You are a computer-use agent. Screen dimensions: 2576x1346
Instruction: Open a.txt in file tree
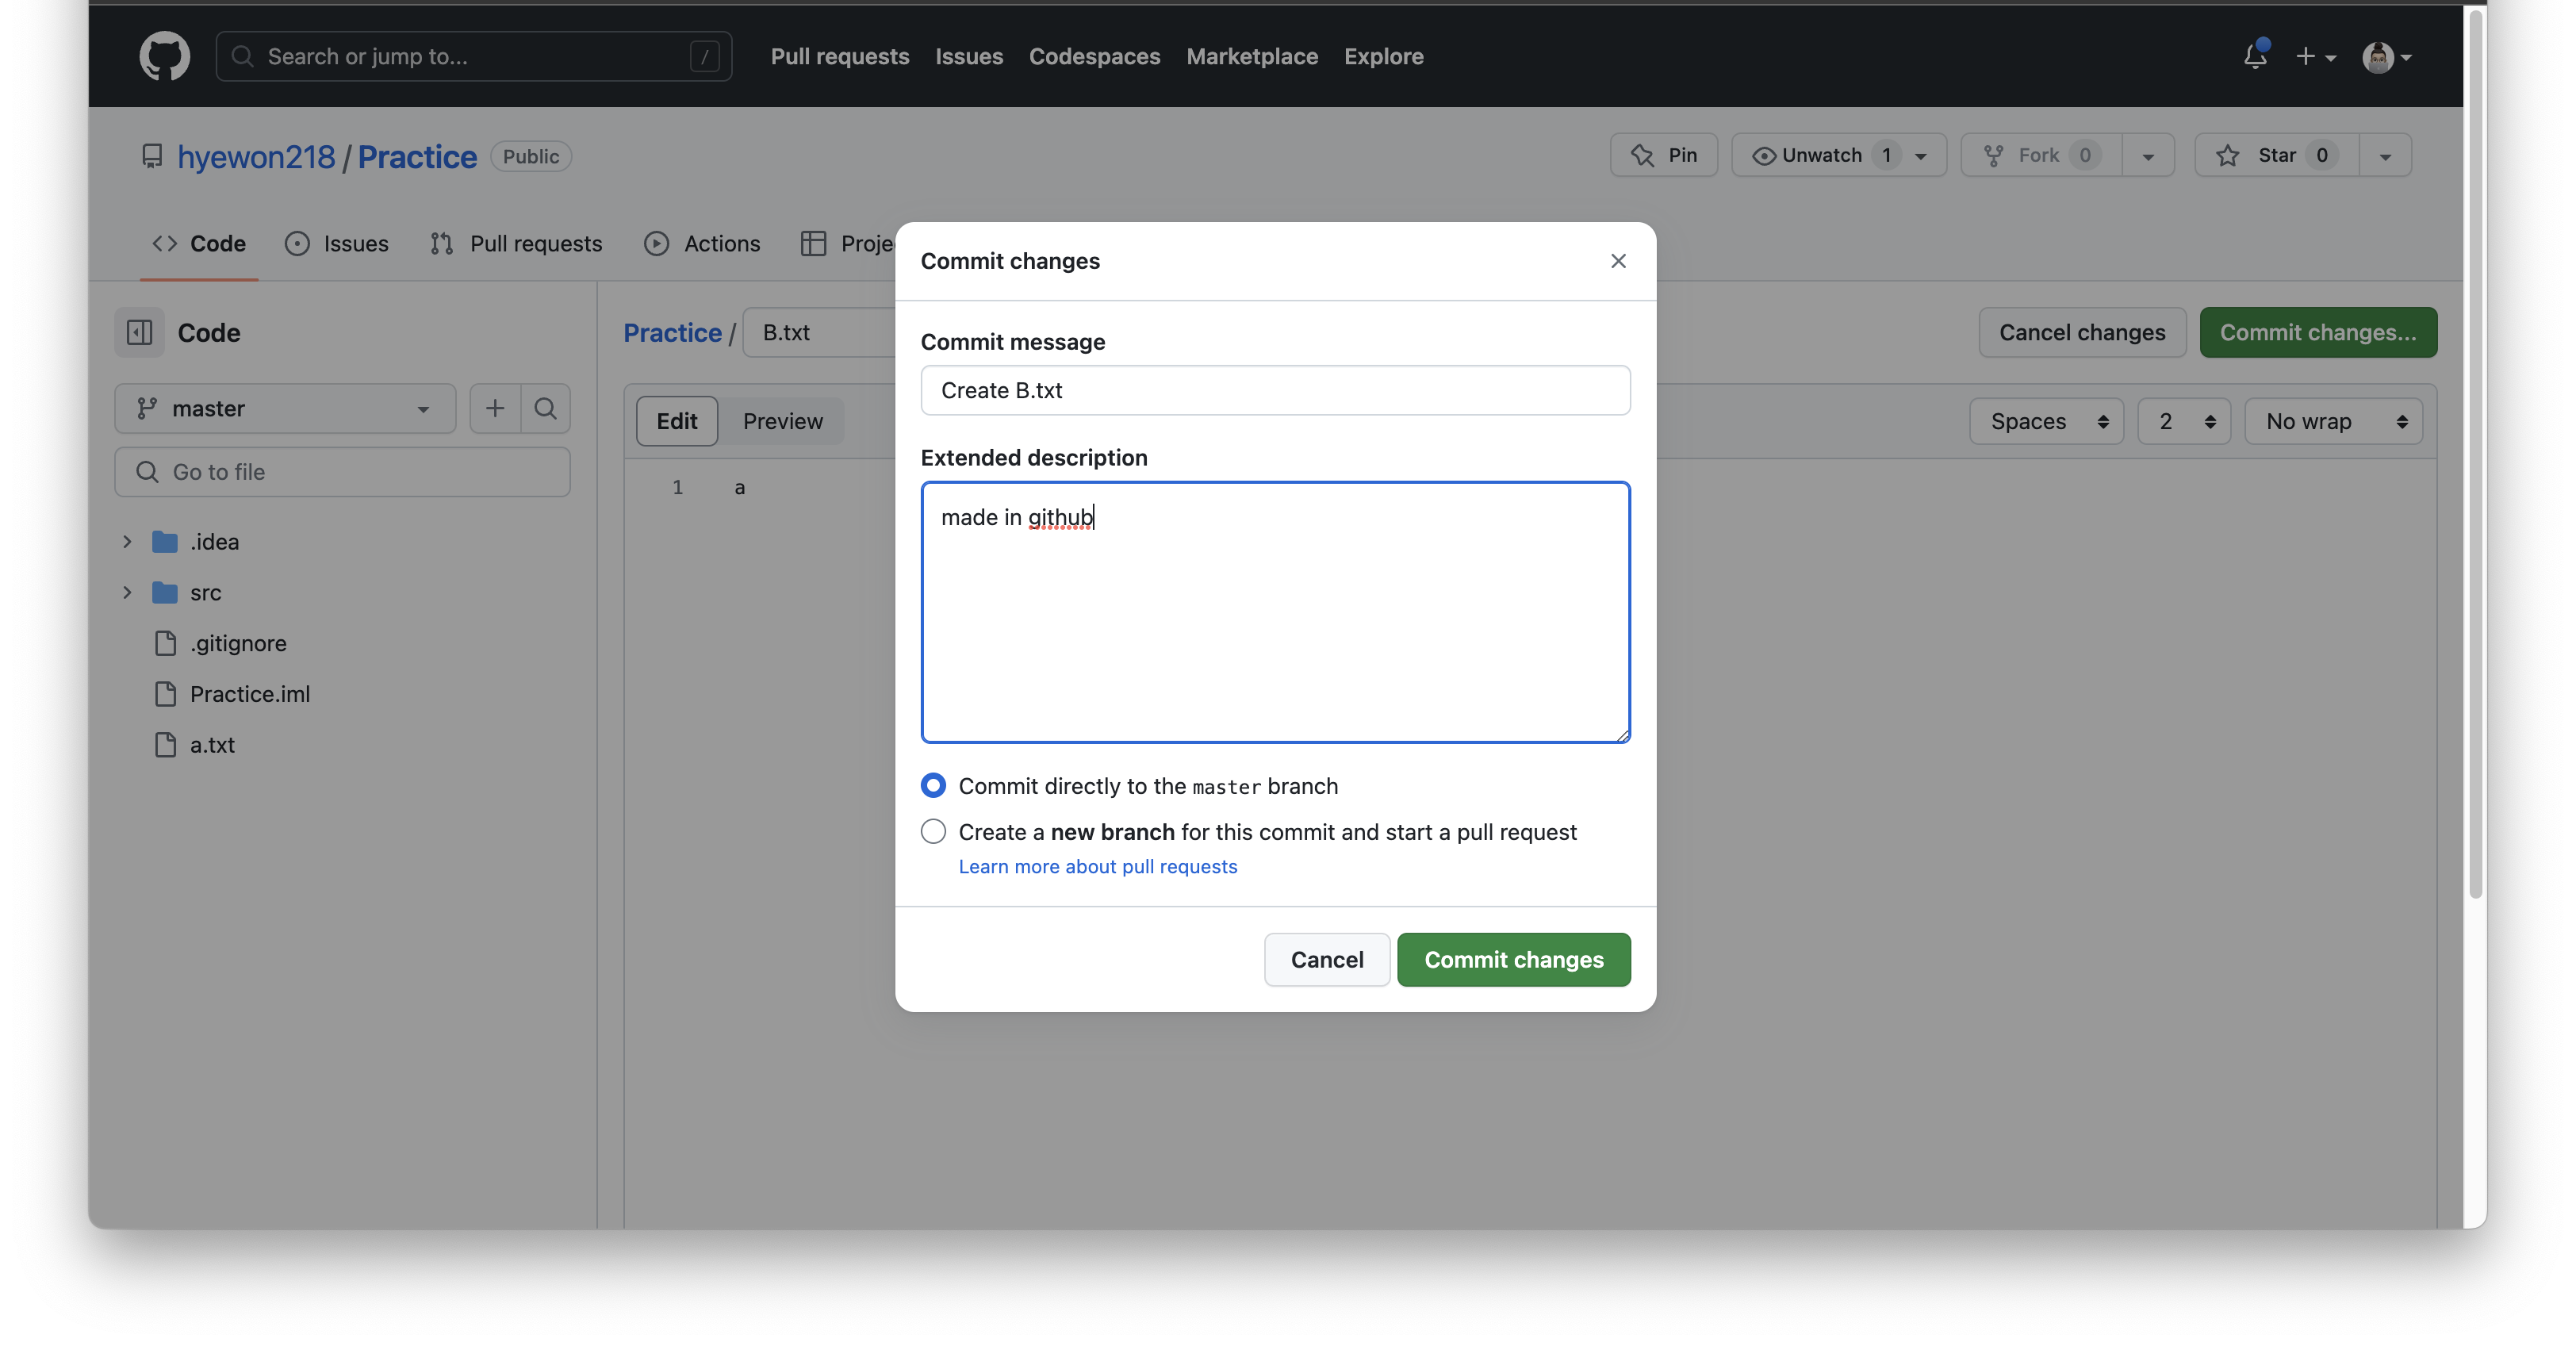coord(212,745)
